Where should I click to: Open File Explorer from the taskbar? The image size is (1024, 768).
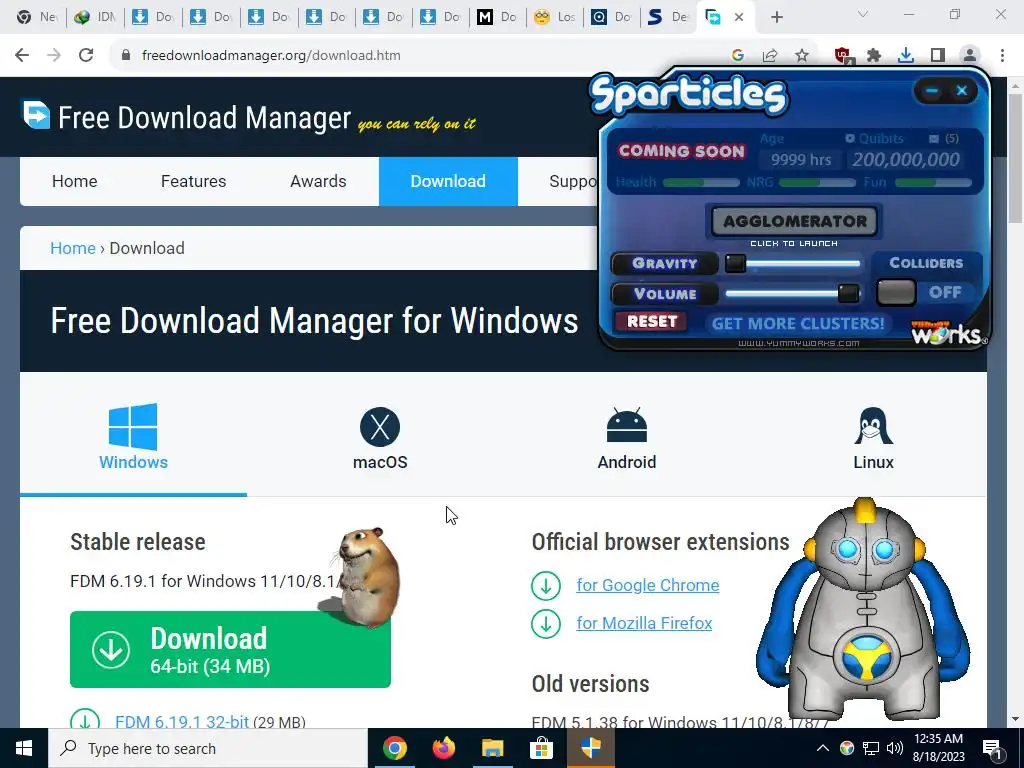493,748
